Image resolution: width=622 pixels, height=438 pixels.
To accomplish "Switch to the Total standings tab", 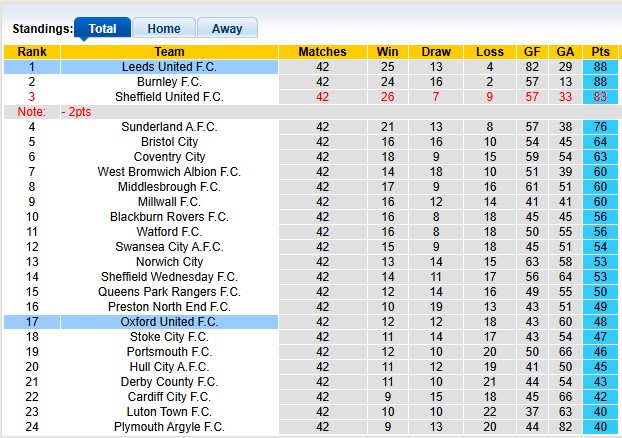I will 102,29.
